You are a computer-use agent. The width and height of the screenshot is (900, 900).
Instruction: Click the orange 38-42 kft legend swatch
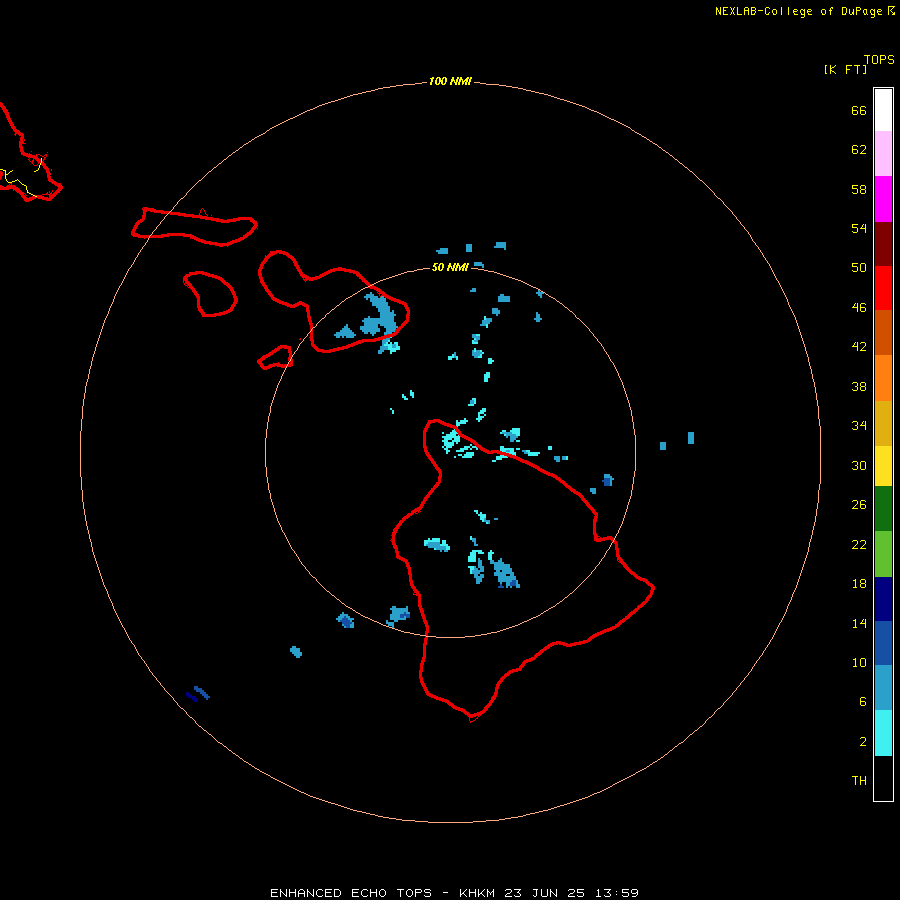[x=883, y=378]
